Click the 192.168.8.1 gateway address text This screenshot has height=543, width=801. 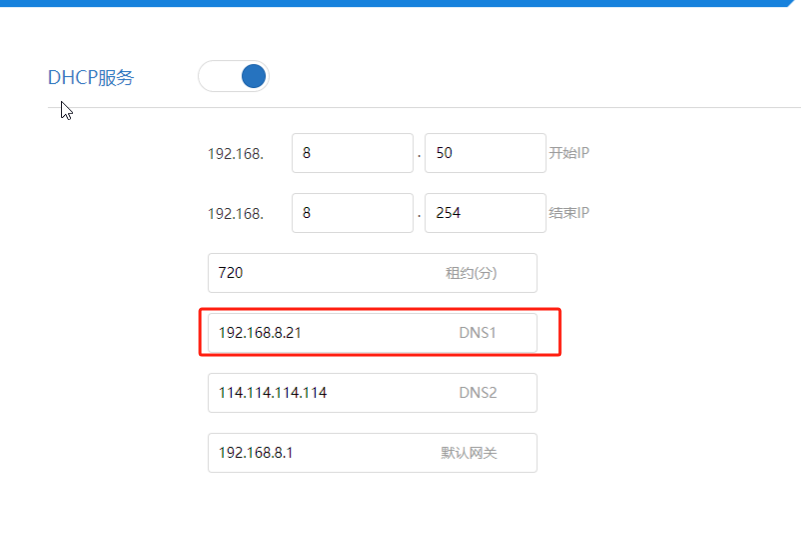click(256, 453)
